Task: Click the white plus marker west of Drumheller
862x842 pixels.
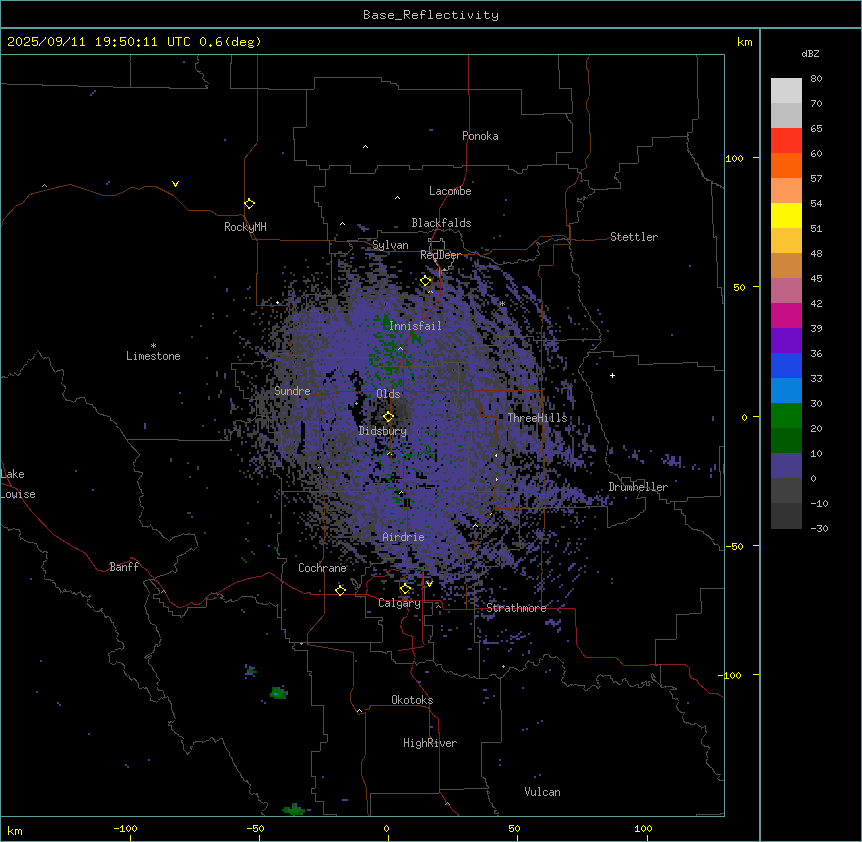Action: [x=612, y=375]
